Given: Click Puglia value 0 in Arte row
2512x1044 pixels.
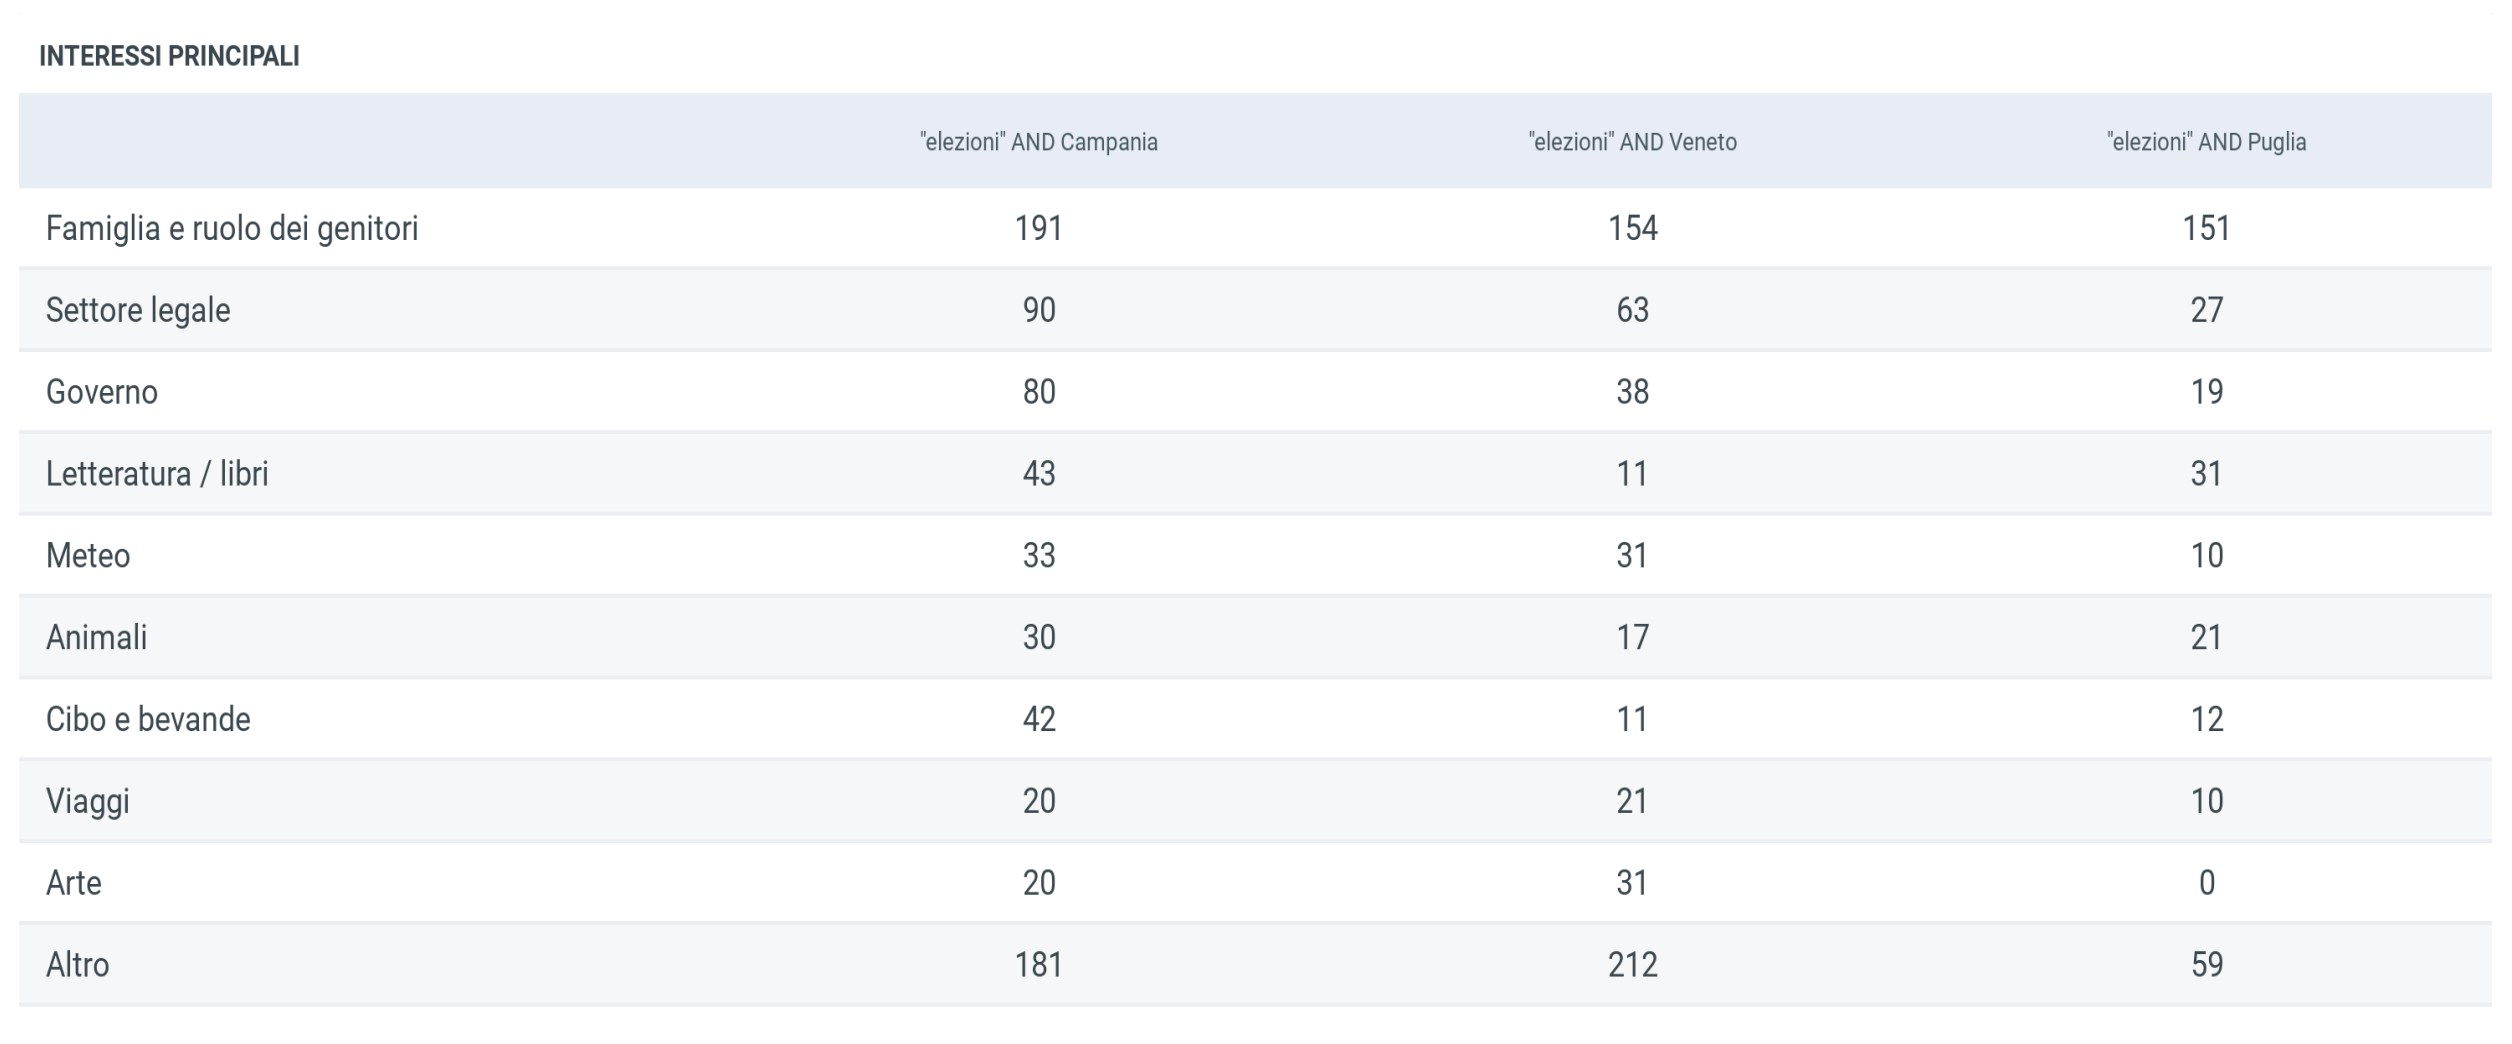Looking at the screenshot, I should pyautogui.click(x=2206, y=883).
